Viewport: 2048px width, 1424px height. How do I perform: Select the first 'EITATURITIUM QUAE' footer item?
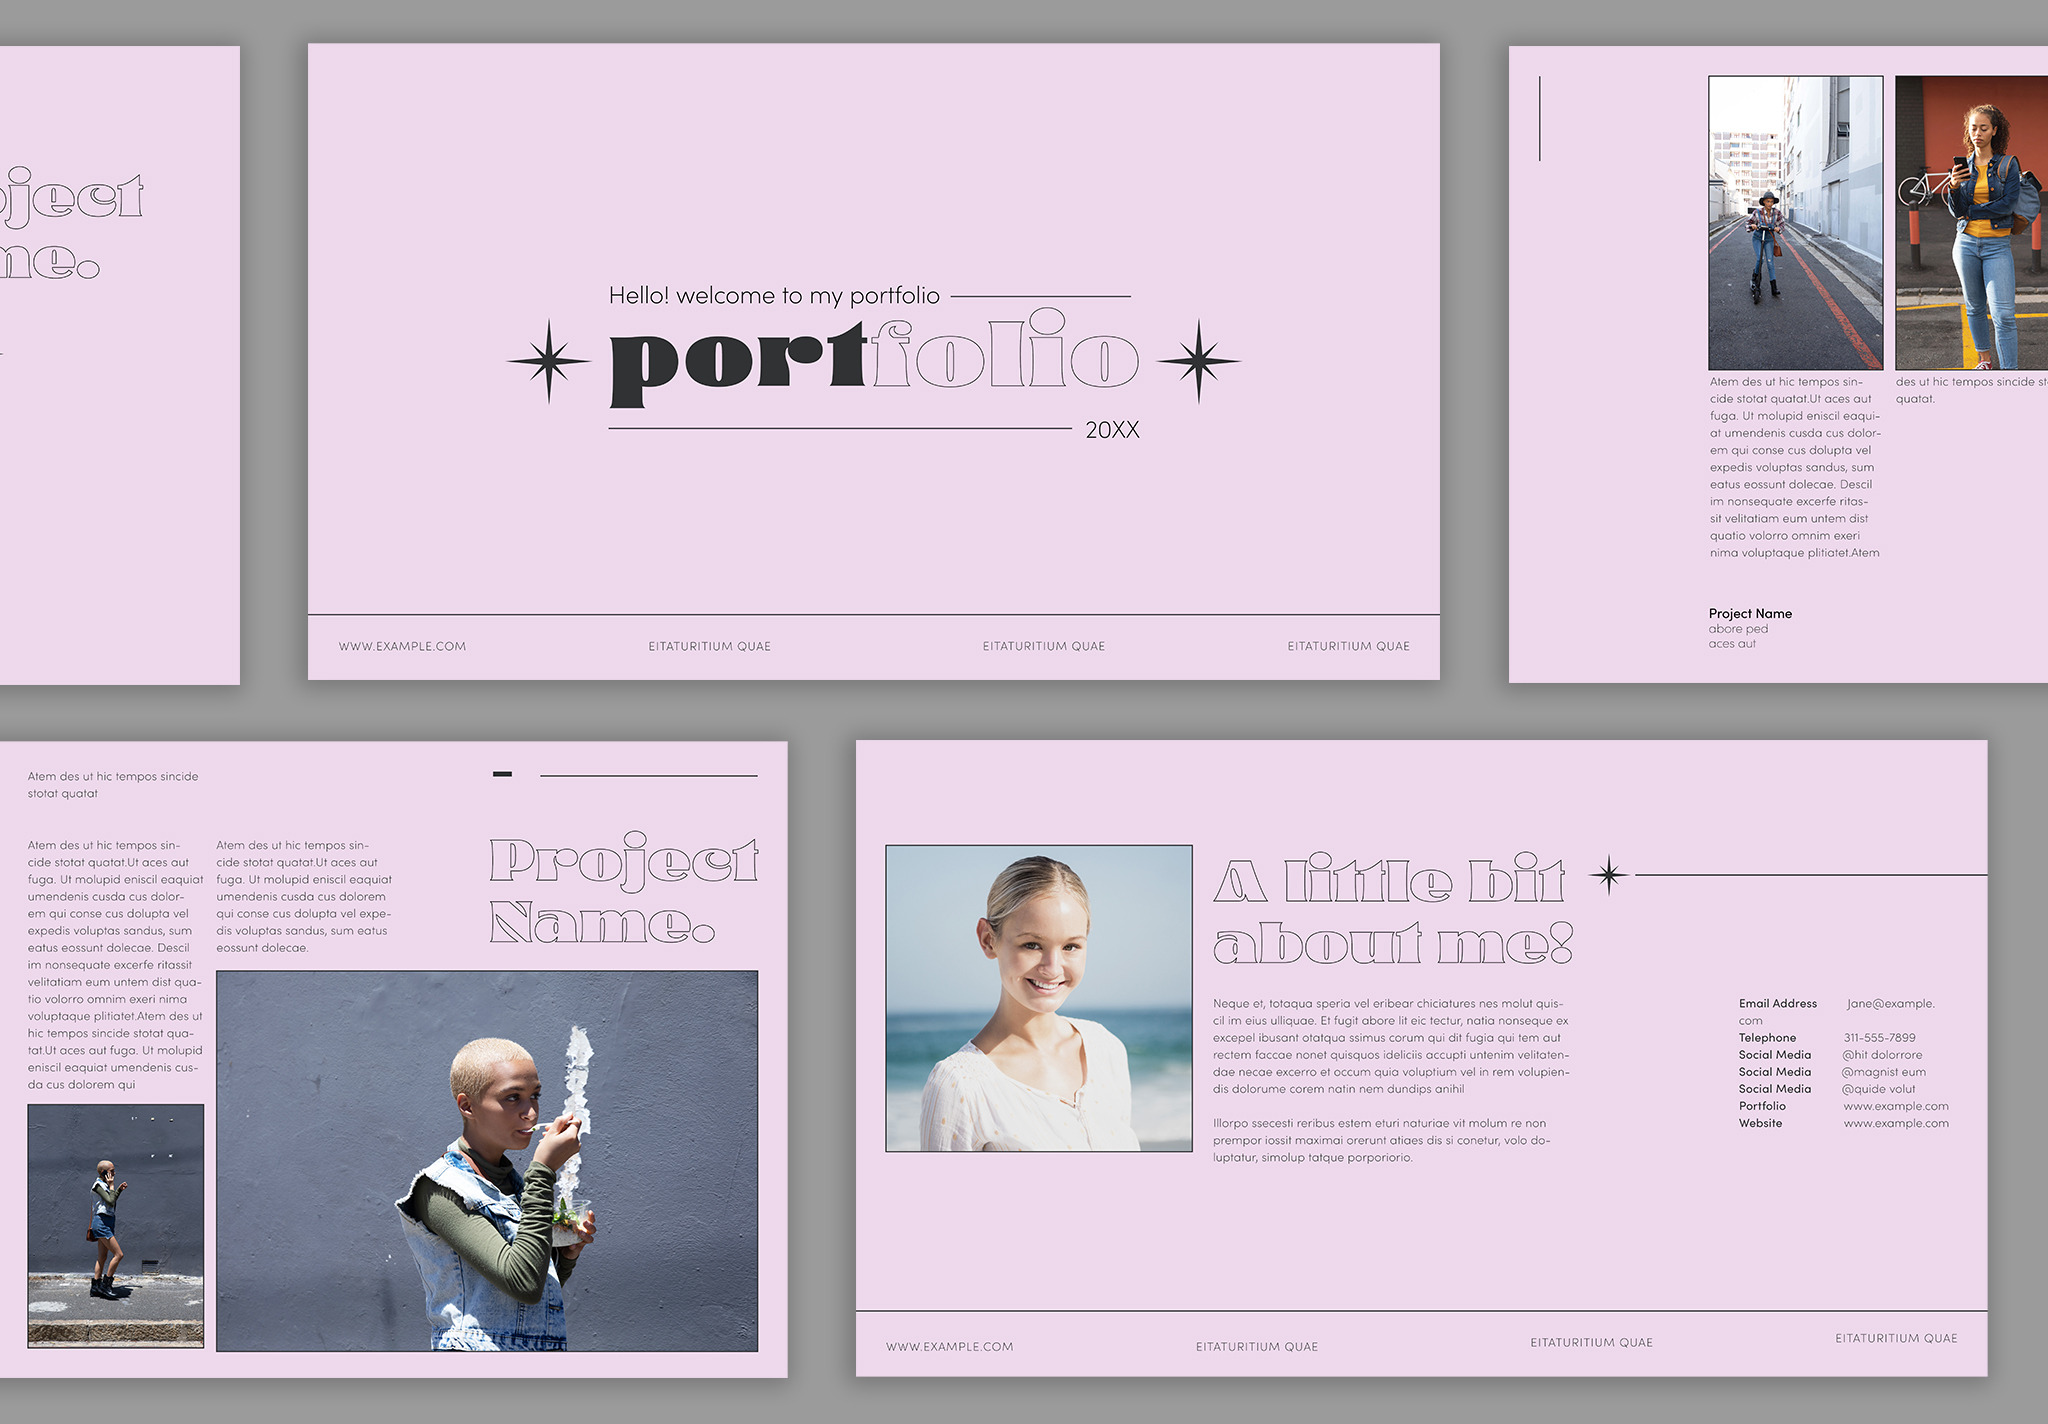click(707, 646)
